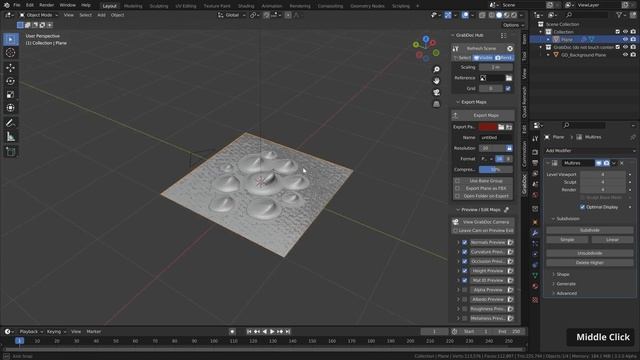Open the Render menu
Image resolution: width=640 pixels, height=360 pixels.
tap(47, 5)
